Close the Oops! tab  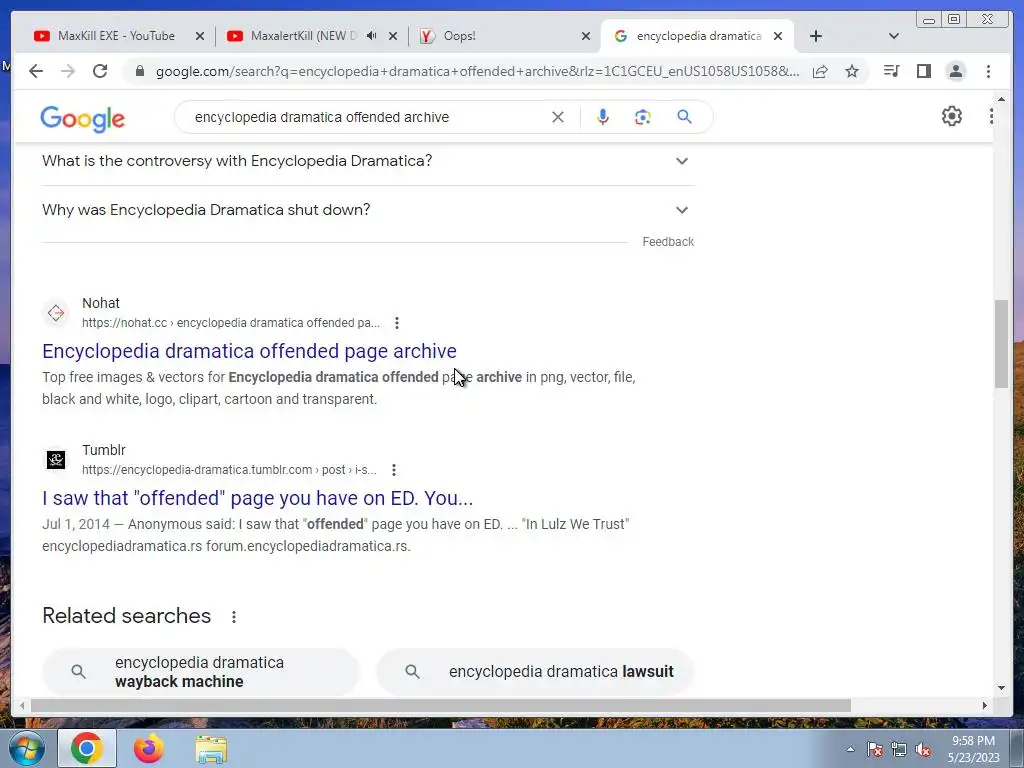(x=586, y=37)
